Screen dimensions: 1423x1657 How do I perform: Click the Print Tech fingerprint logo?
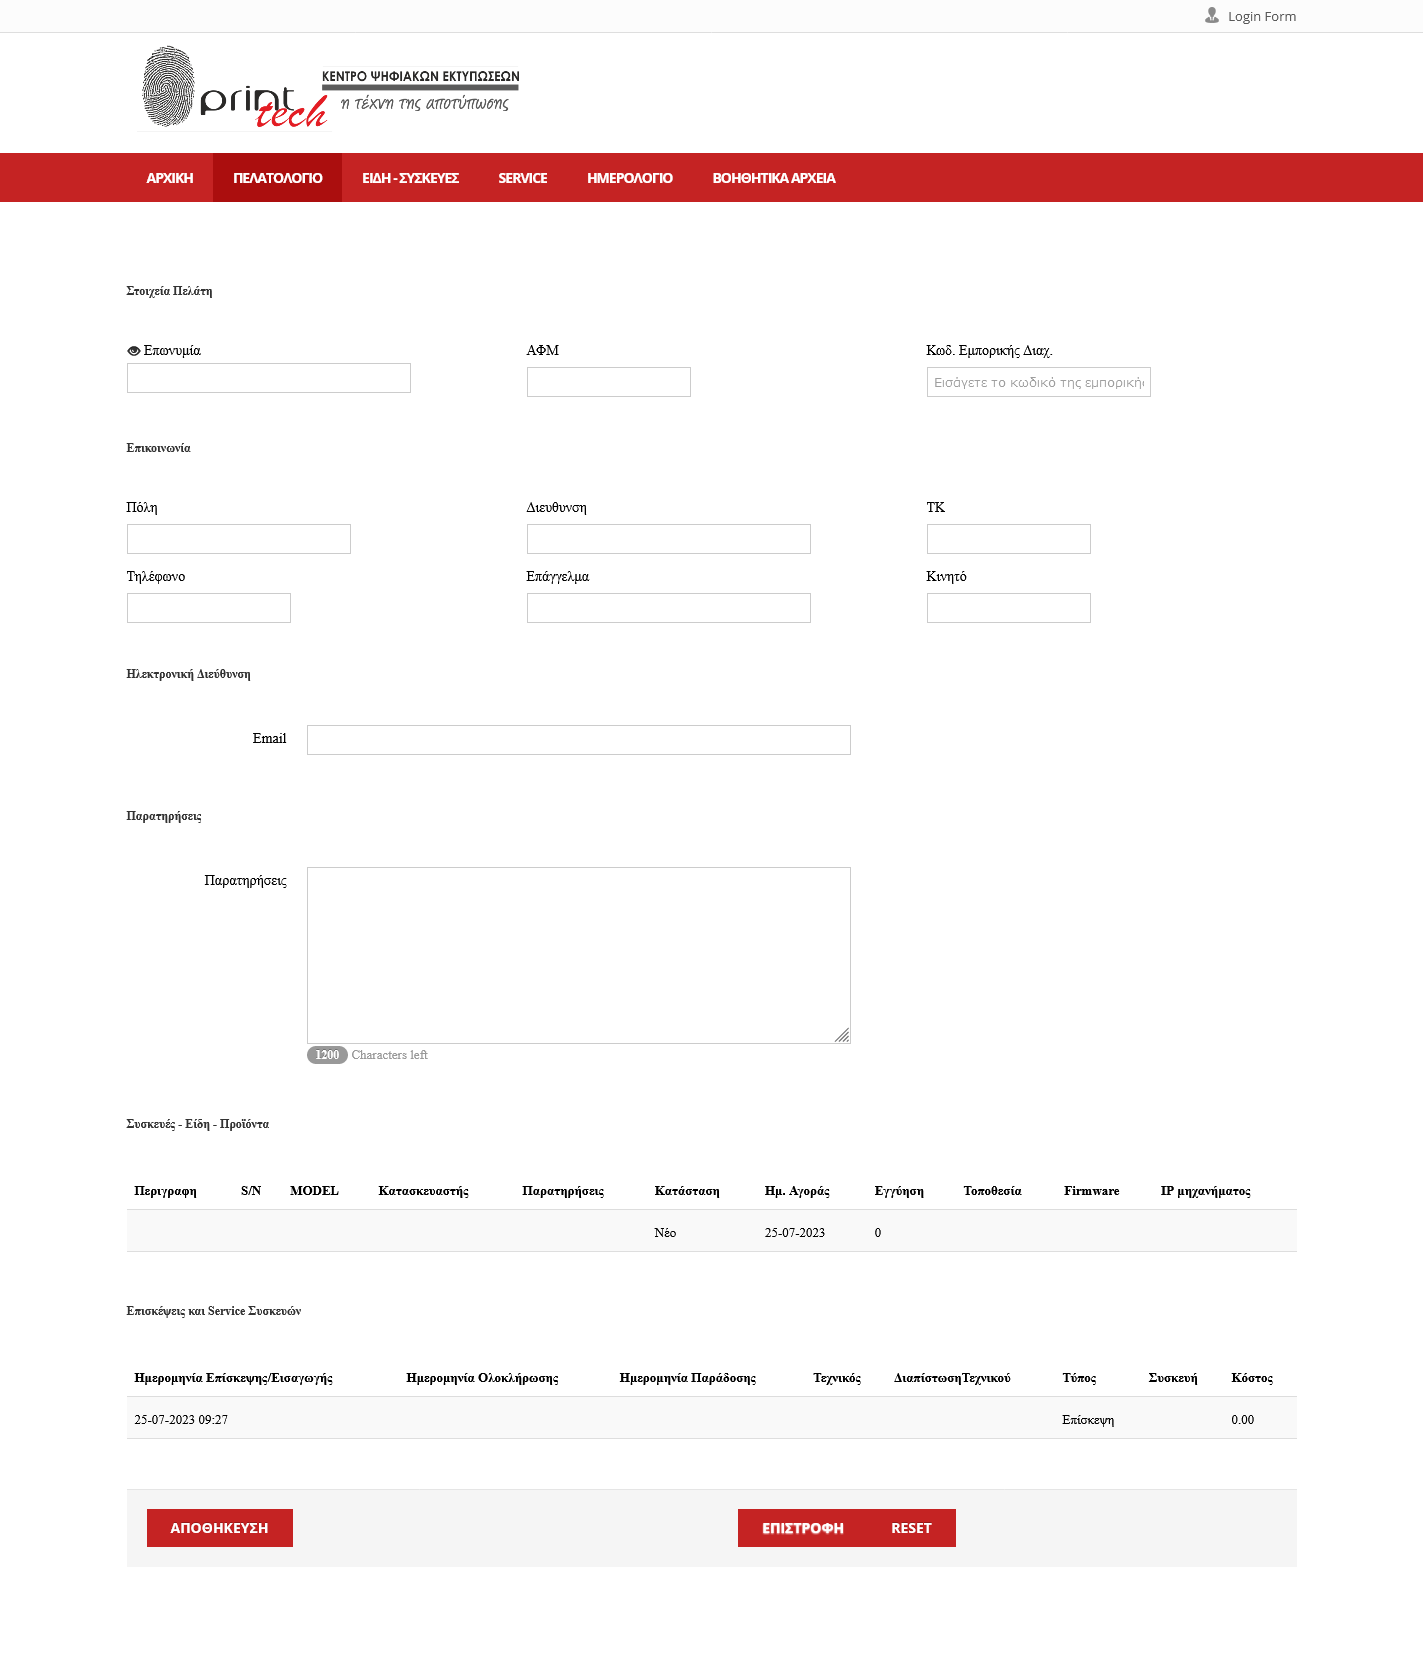(x=234, y=89)
